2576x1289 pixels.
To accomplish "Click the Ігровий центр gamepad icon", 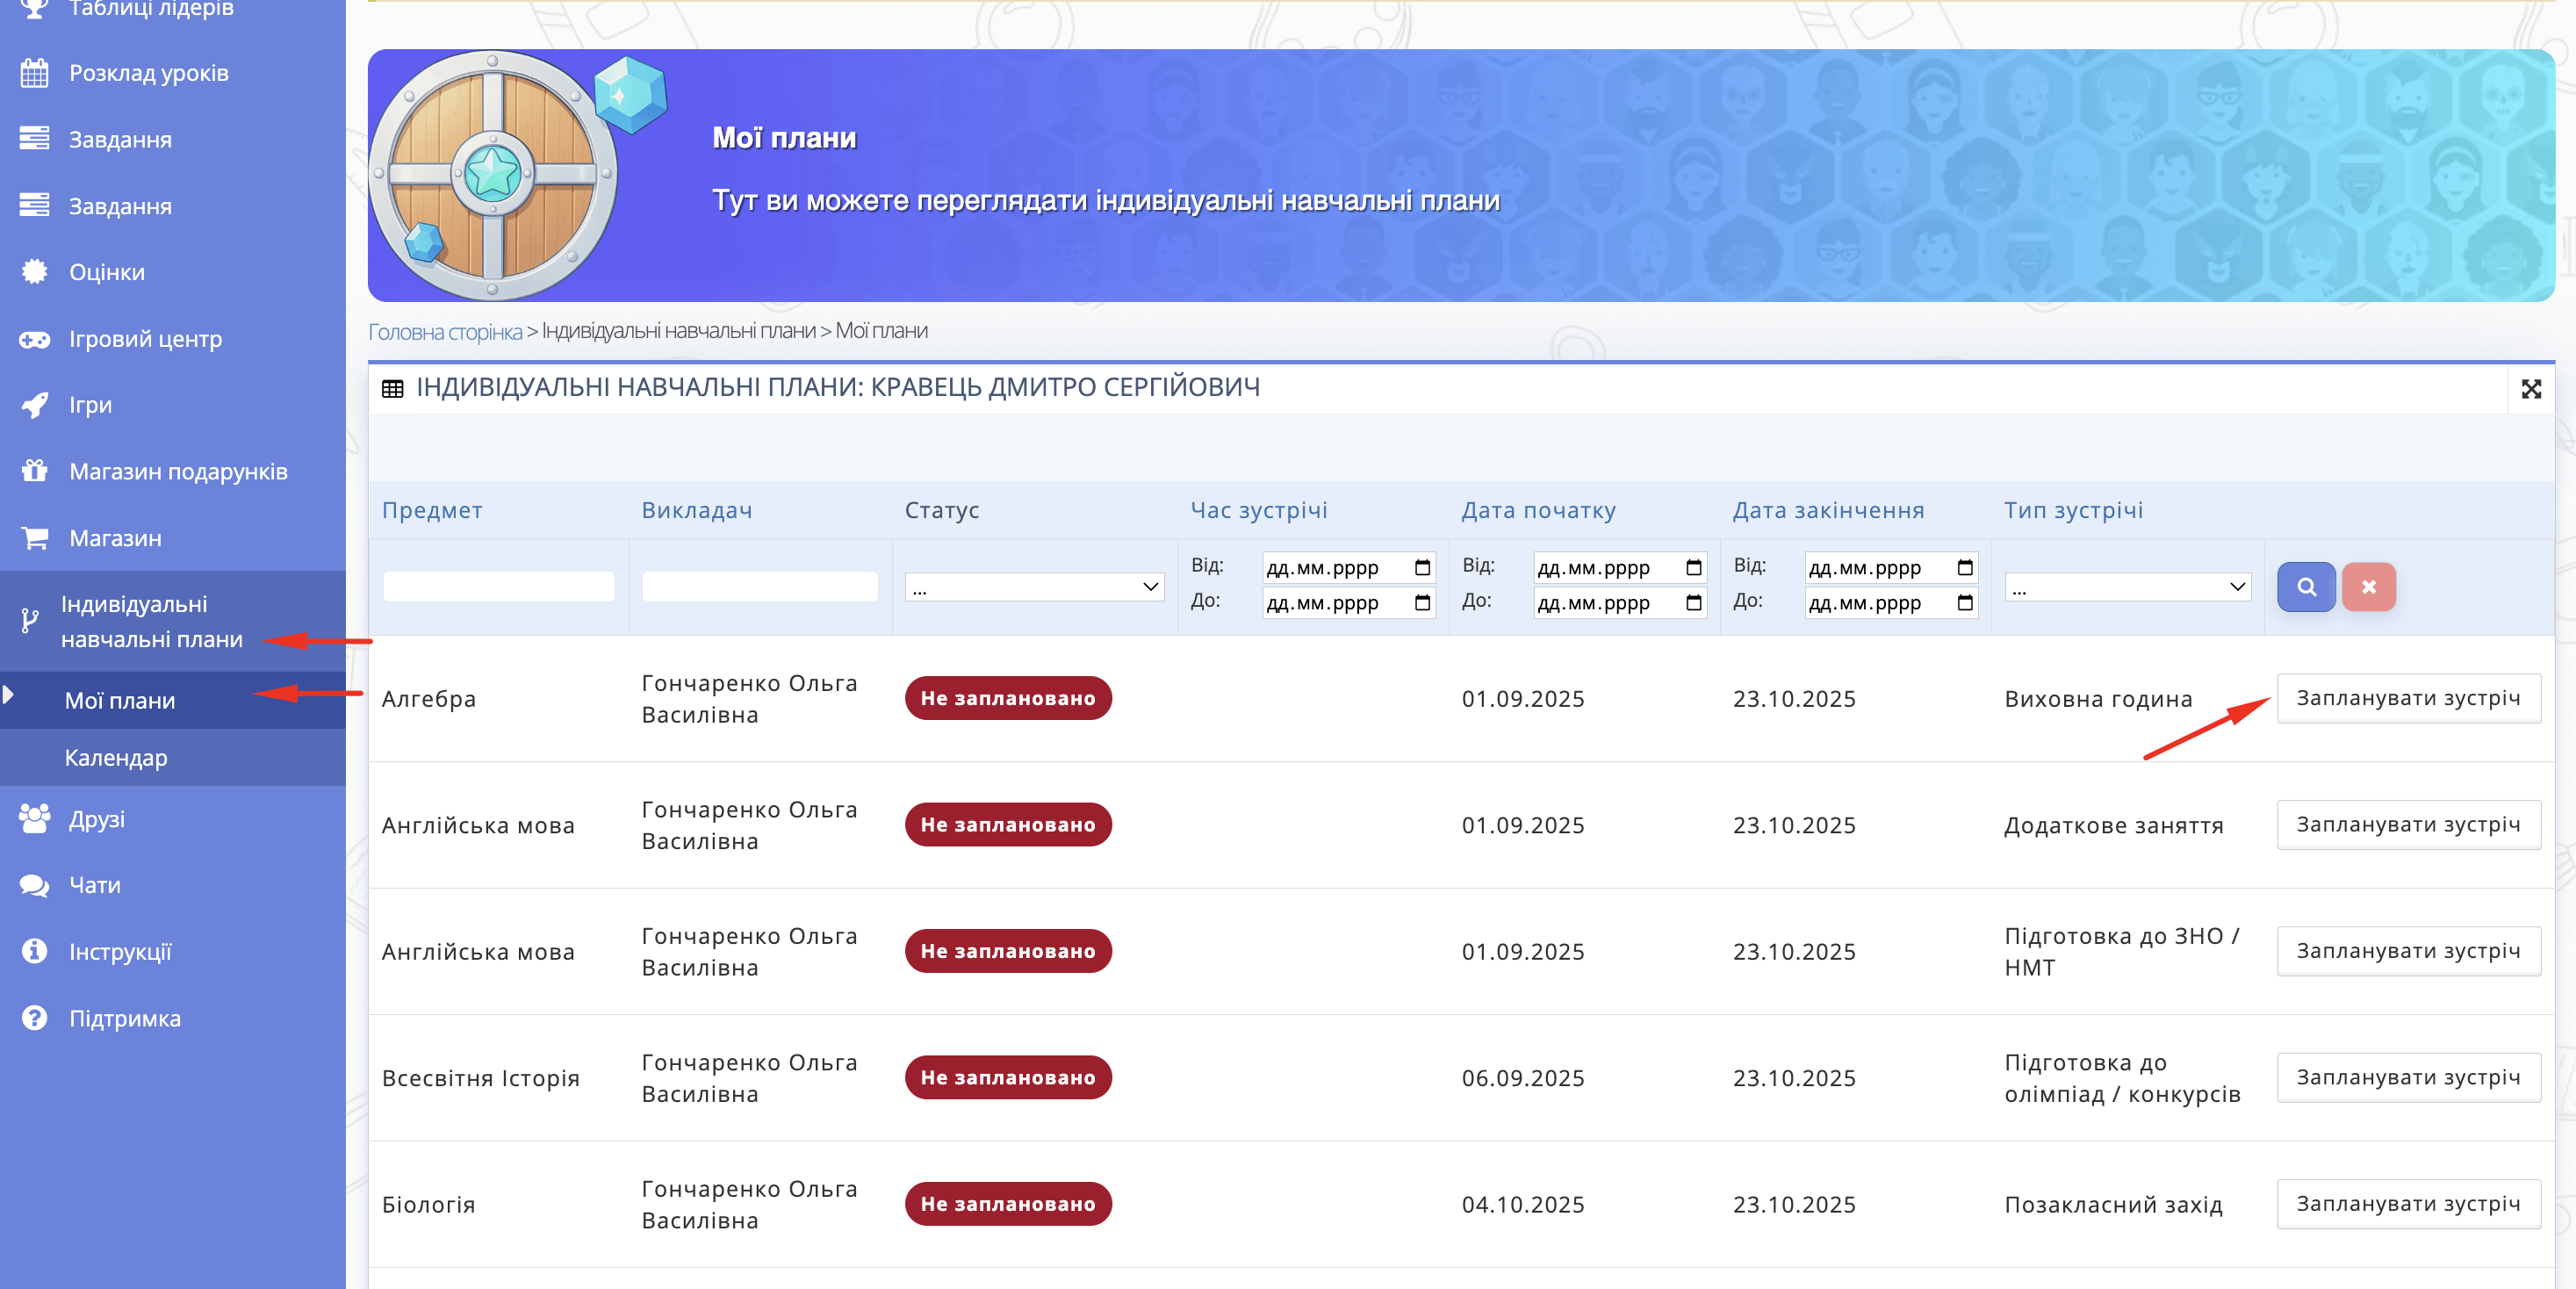I will pyautogui.click(x=34, y=340).
